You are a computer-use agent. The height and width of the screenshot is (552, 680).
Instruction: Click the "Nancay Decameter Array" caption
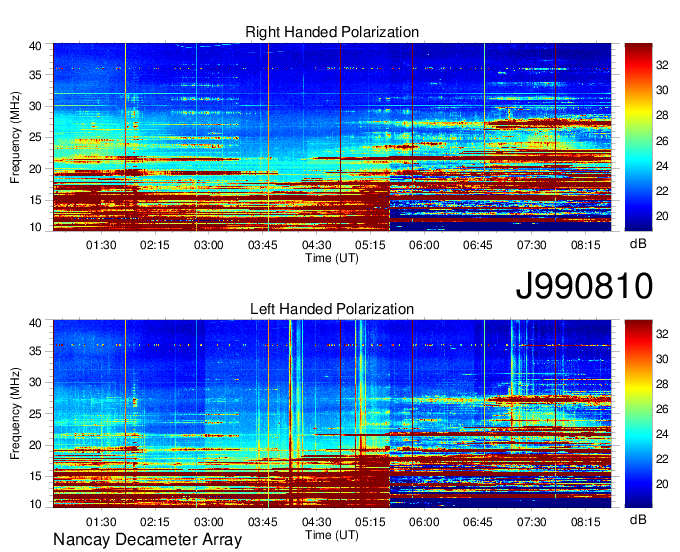pos(147,540)
